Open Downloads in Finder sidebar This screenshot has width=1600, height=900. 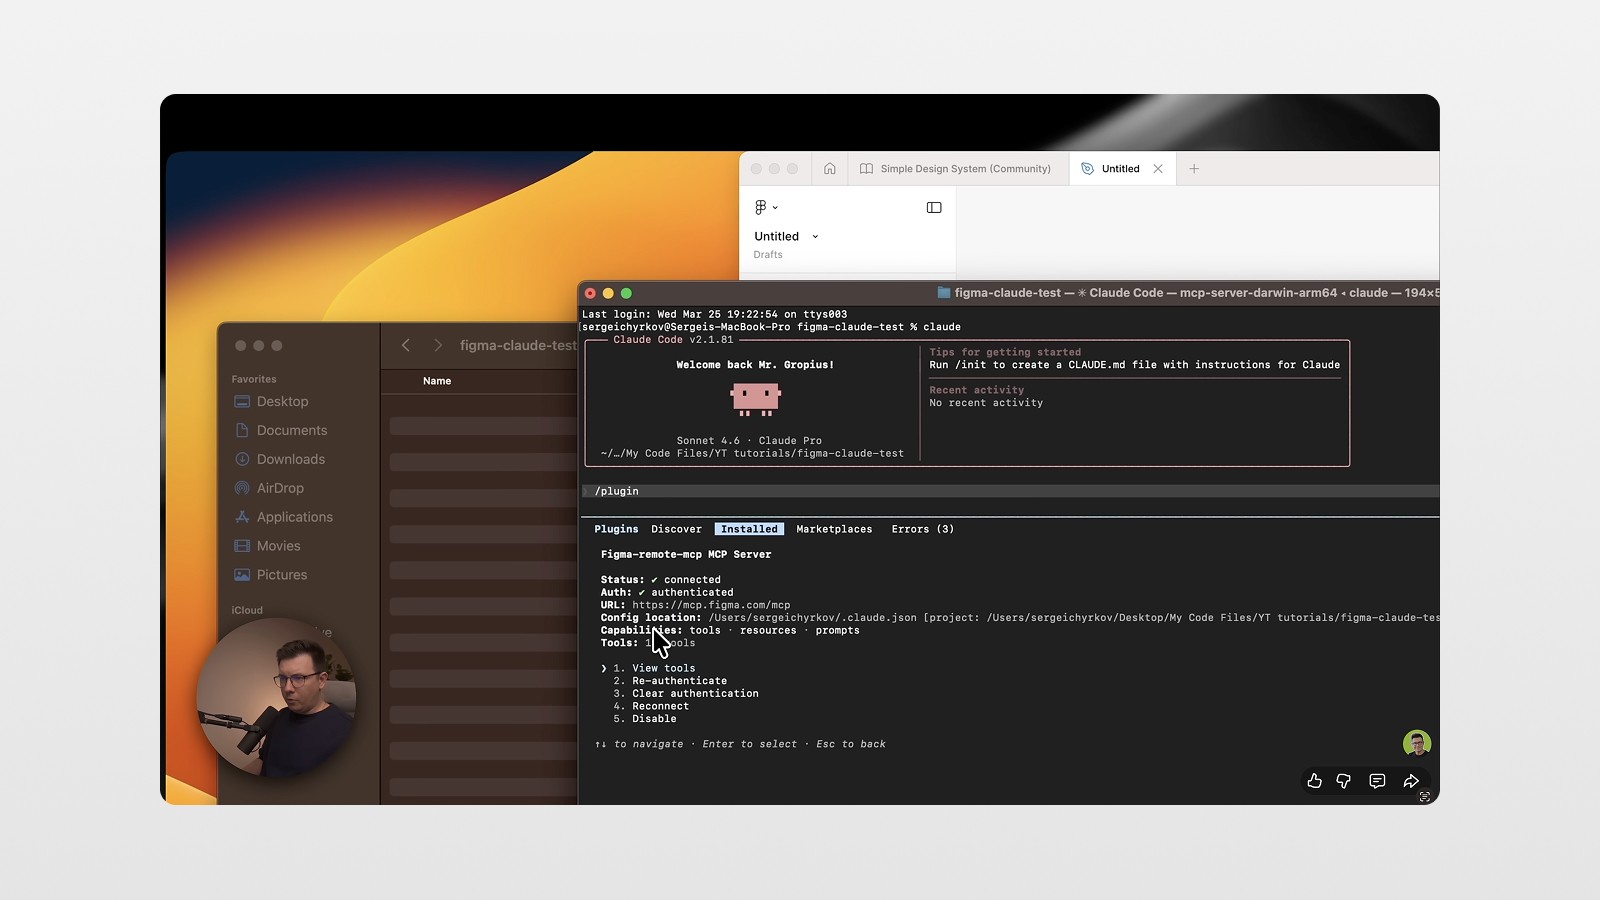(x=279, y=459)
